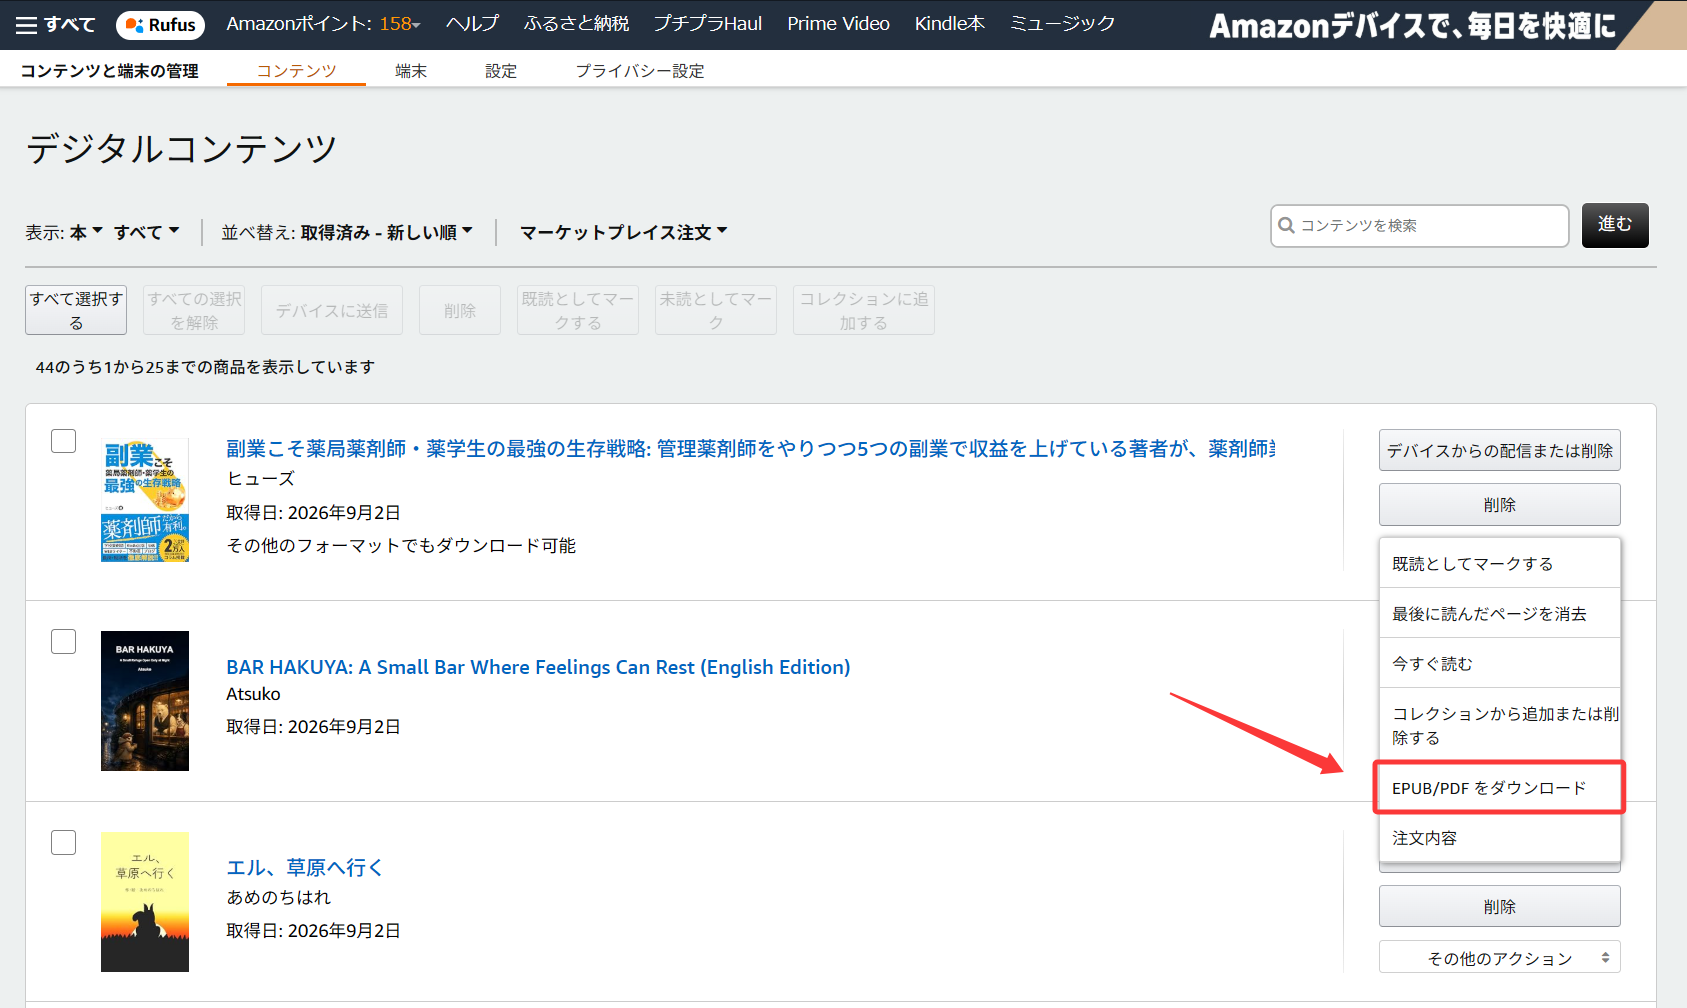Open the 並べ替え sort order dropdown
Viewport: 1687px width, 1008px height.
click(x=346, y=232)
